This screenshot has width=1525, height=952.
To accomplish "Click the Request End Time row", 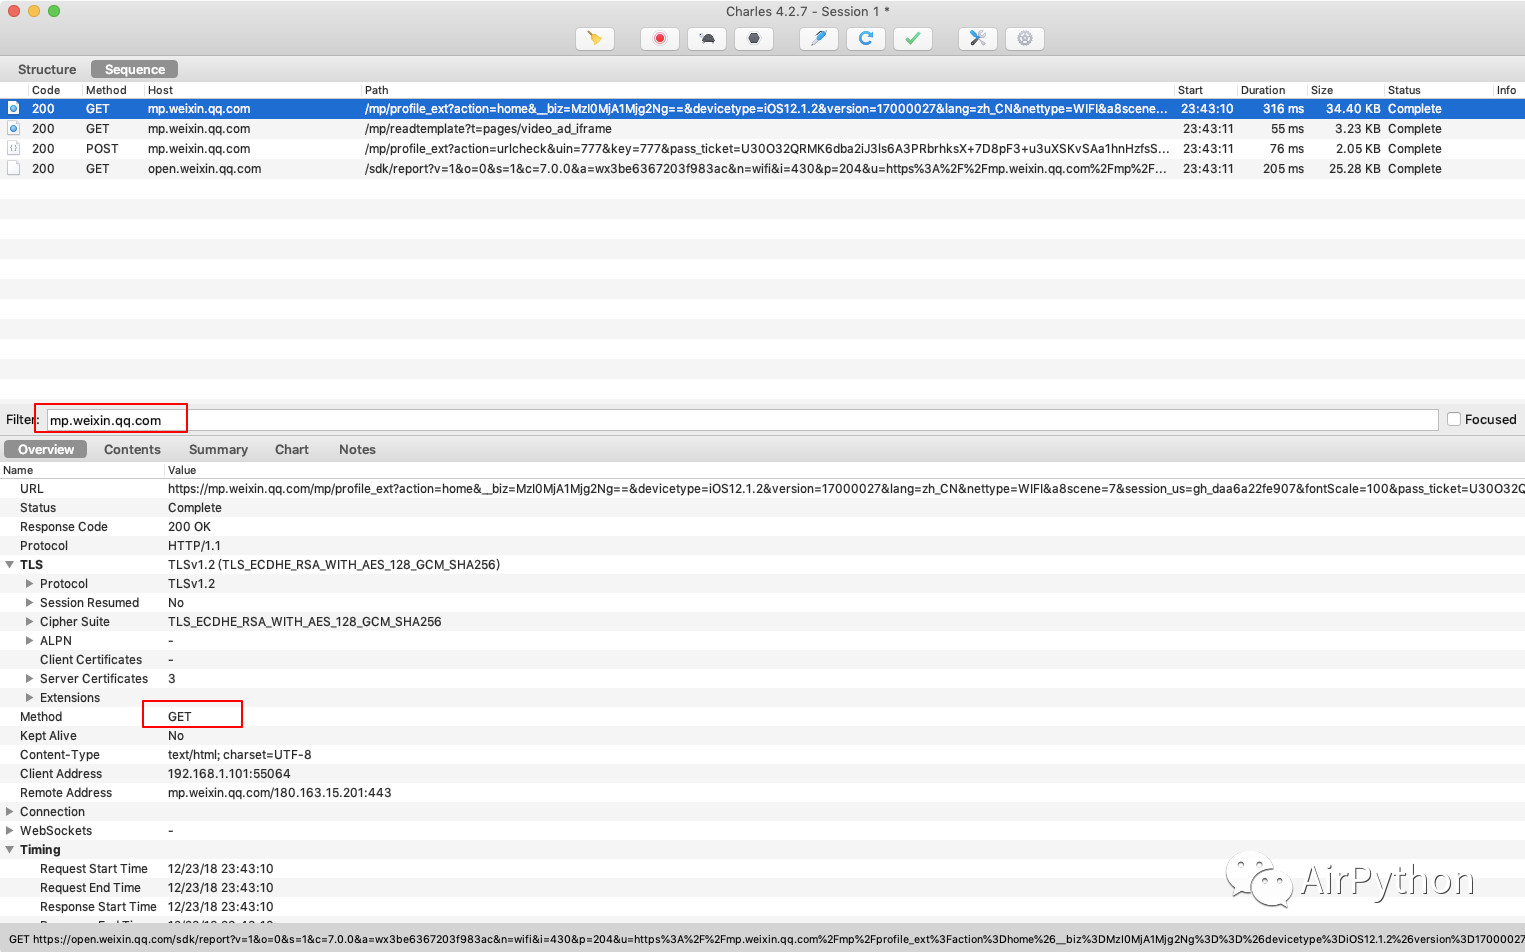I will pos(762,888).
